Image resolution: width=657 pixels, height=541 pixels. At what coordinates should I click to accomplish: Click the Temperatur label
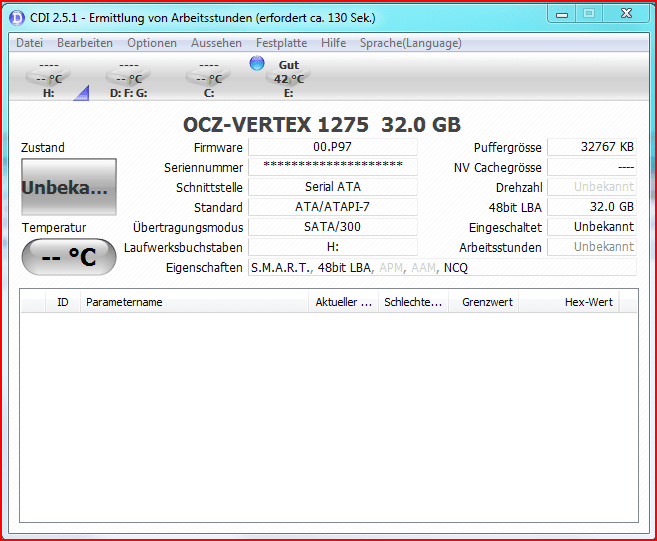coord(54,228)
